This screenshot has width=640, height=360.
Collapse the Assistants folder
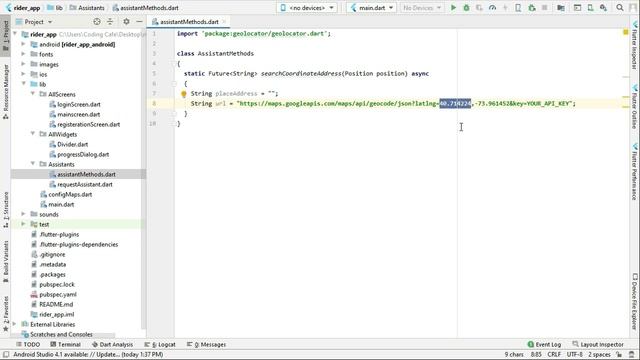(33, 164)
